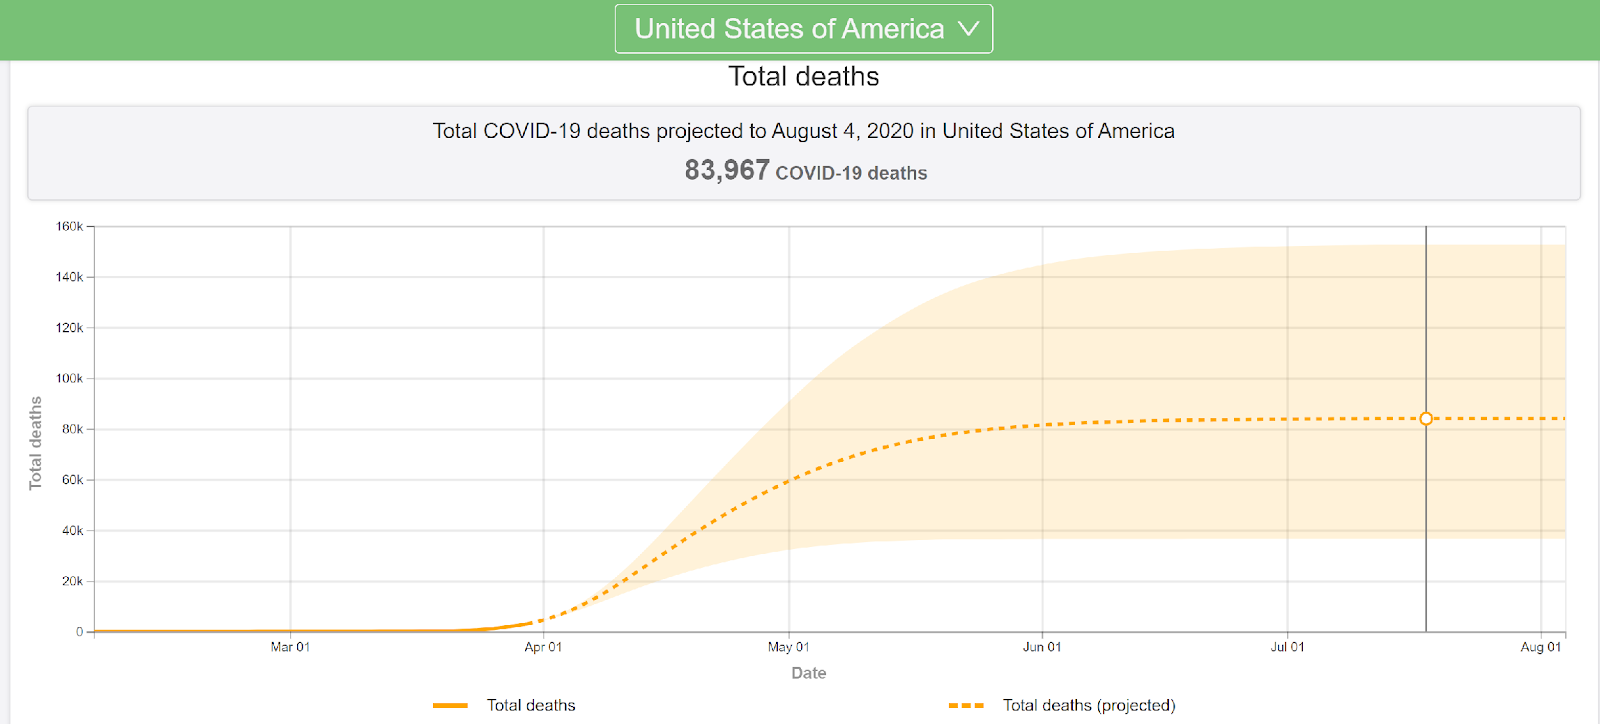The image size is (1600, 724).
Task: Select the circular data point on projected line
Action: pos(1426,419)
